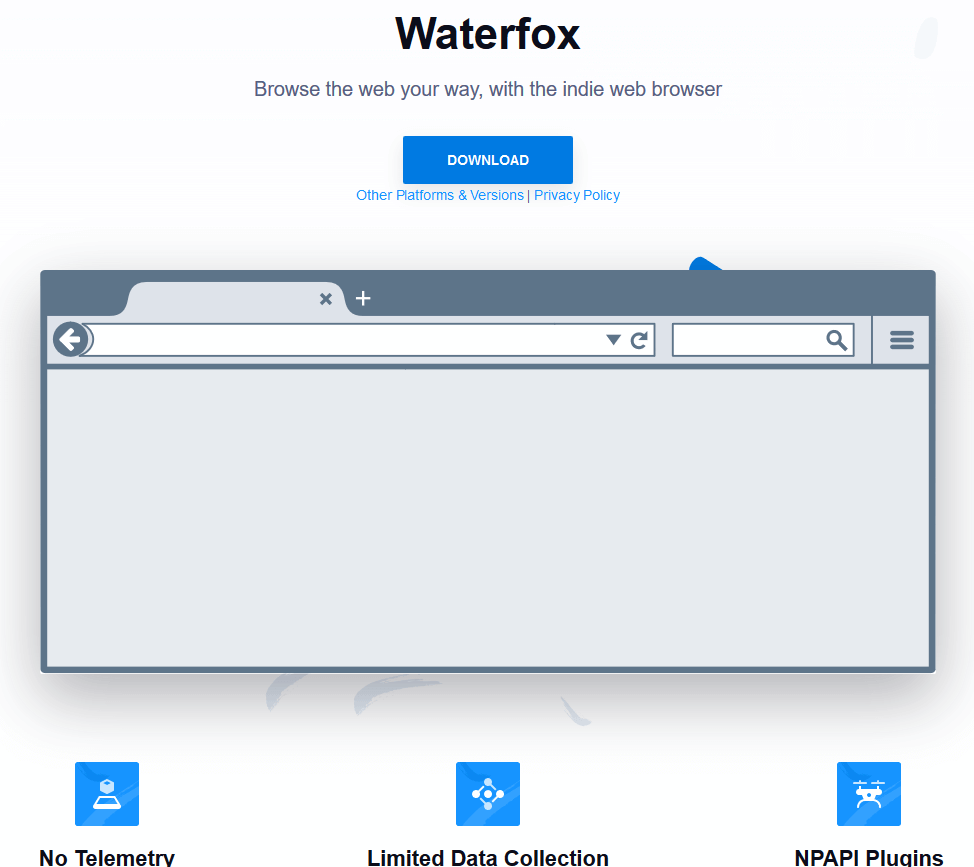Click the Limited Data Collection heading
This screenshot has width=974, height=867.
click(x=488, y=857)
